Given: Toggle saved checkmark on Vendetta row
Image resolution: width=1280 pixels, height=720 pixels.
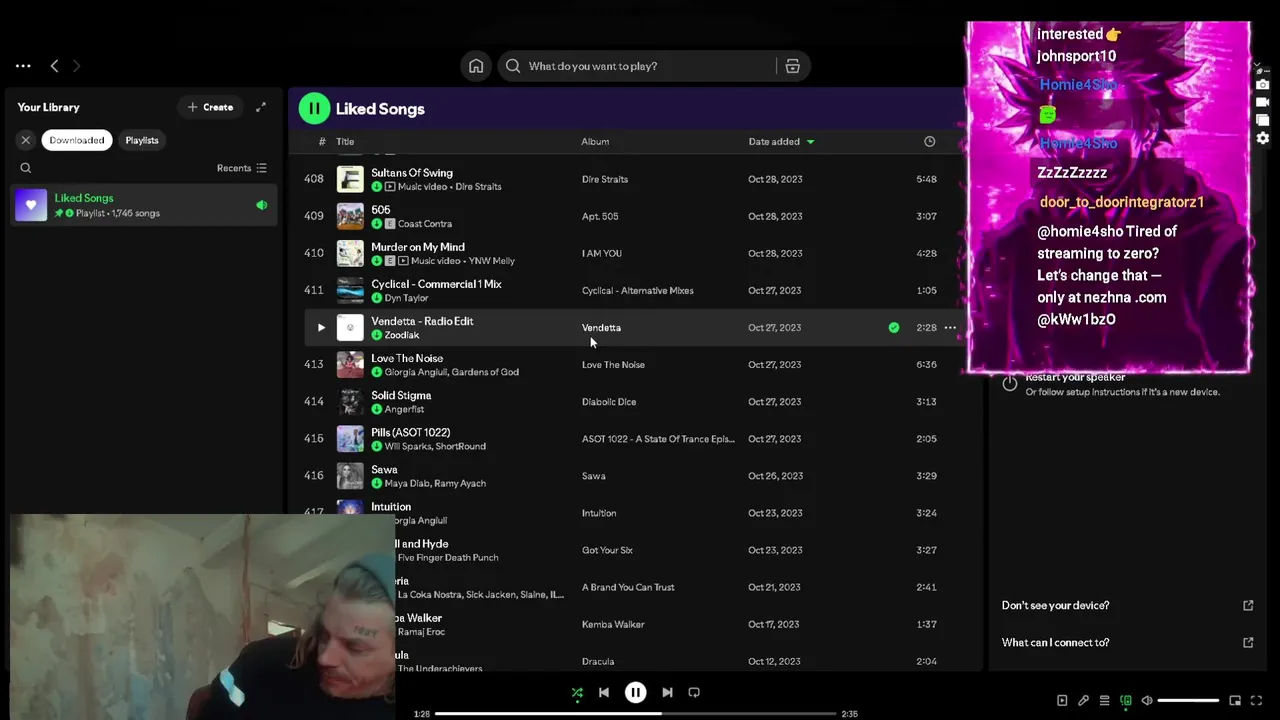Looking at the screenshot, I should [x=894, y=327].
